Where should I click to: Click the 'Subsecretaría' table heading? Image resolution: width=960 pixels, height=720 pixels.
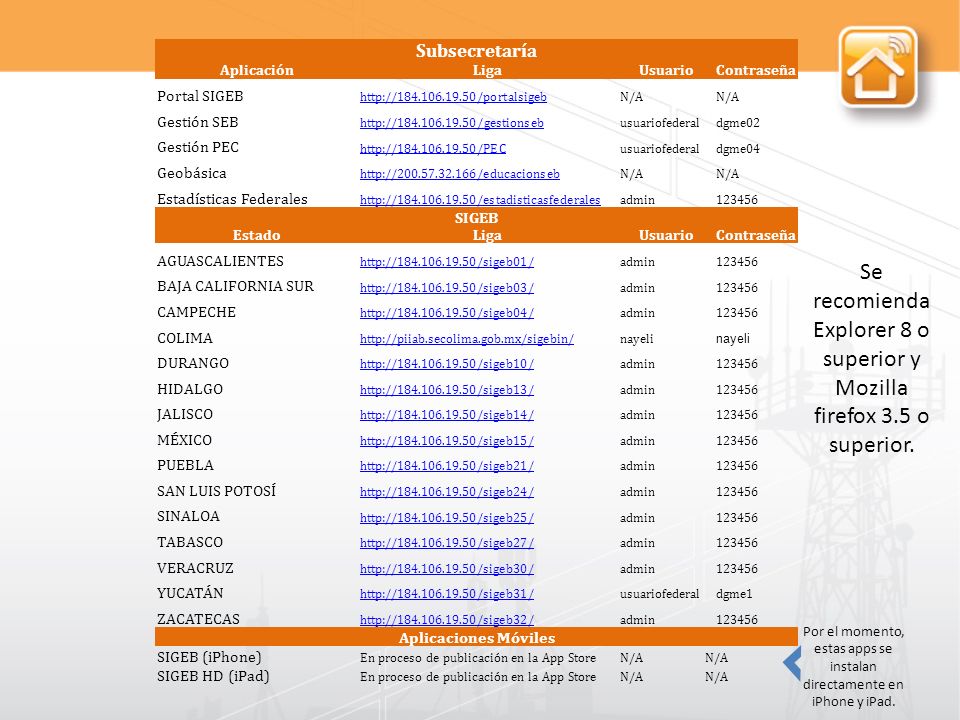pos(476,51)
